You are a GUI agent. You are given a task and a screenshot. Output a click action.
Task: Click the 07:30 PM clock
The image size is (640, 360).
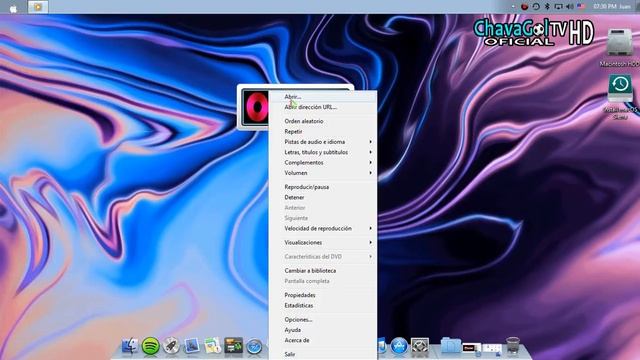point(605,7)
